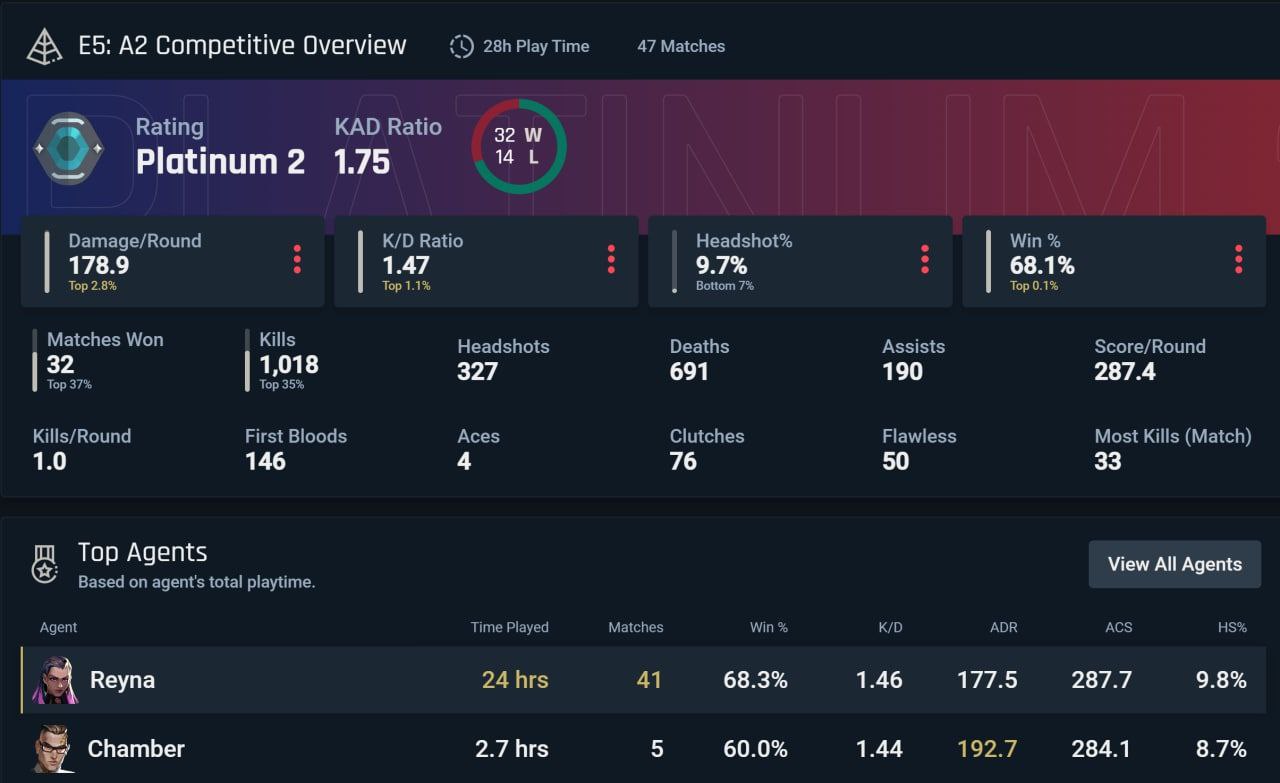Click the Win % column header
The height and width of the screenshot is (783, 1280).
769,627
